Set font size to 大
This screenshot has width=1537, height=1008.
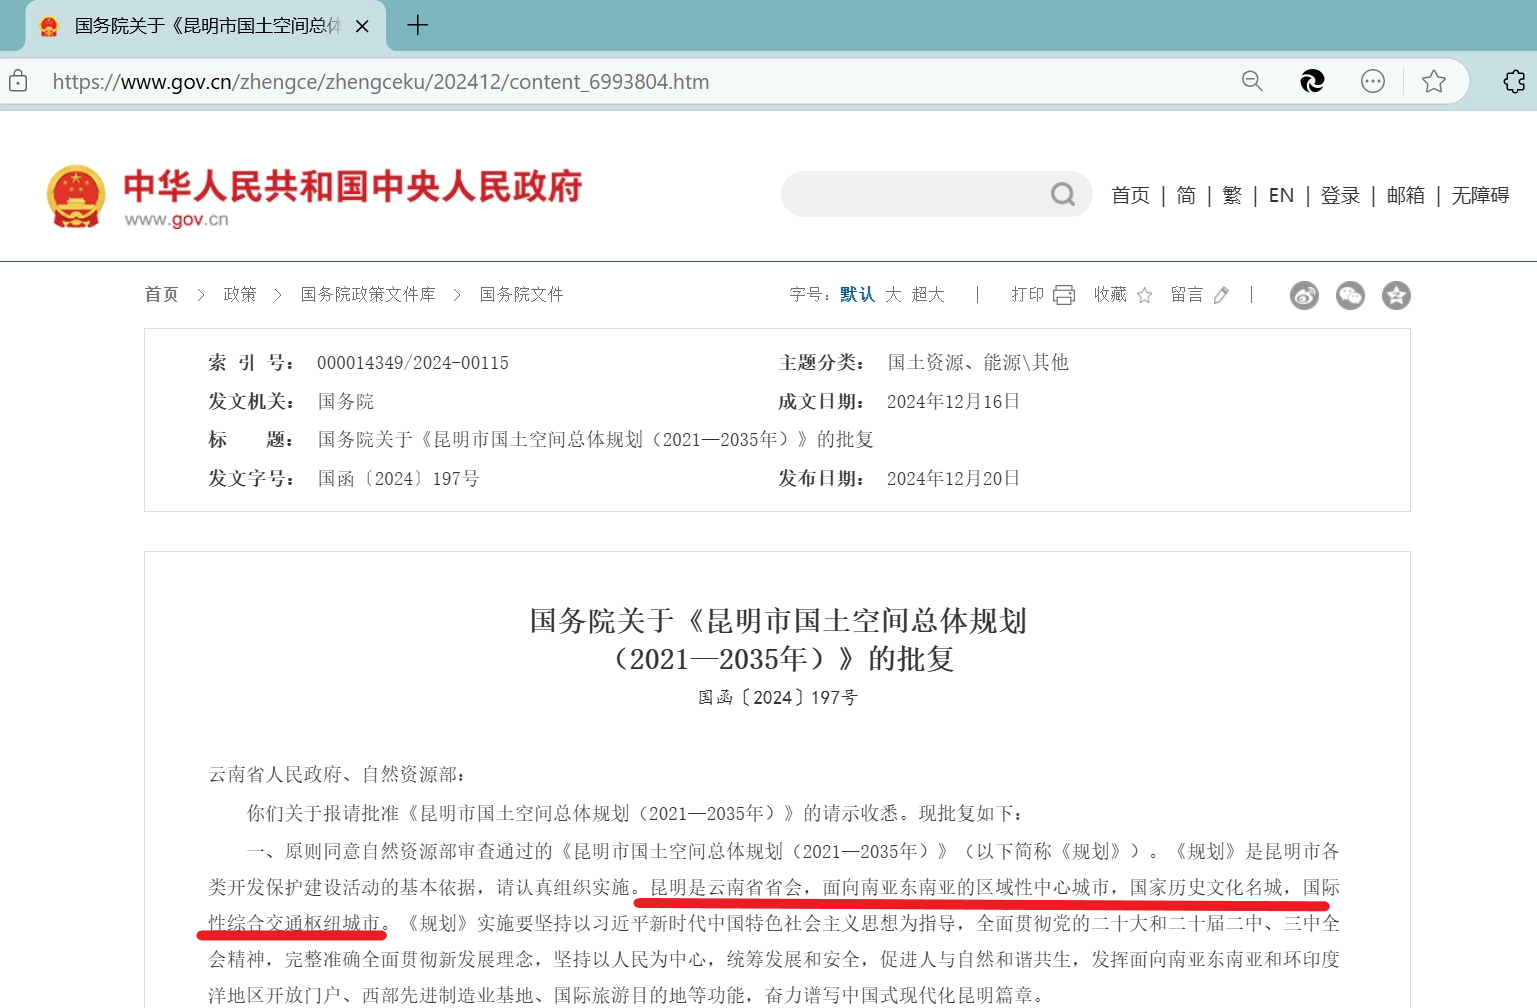click(x=893, y=294)
